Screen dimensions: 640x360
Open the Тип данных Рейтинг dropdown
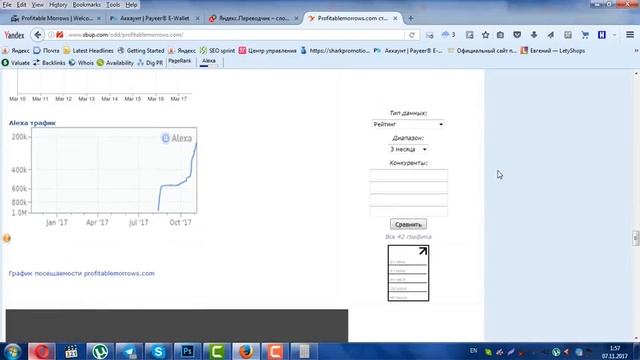(x=408, y=124)
